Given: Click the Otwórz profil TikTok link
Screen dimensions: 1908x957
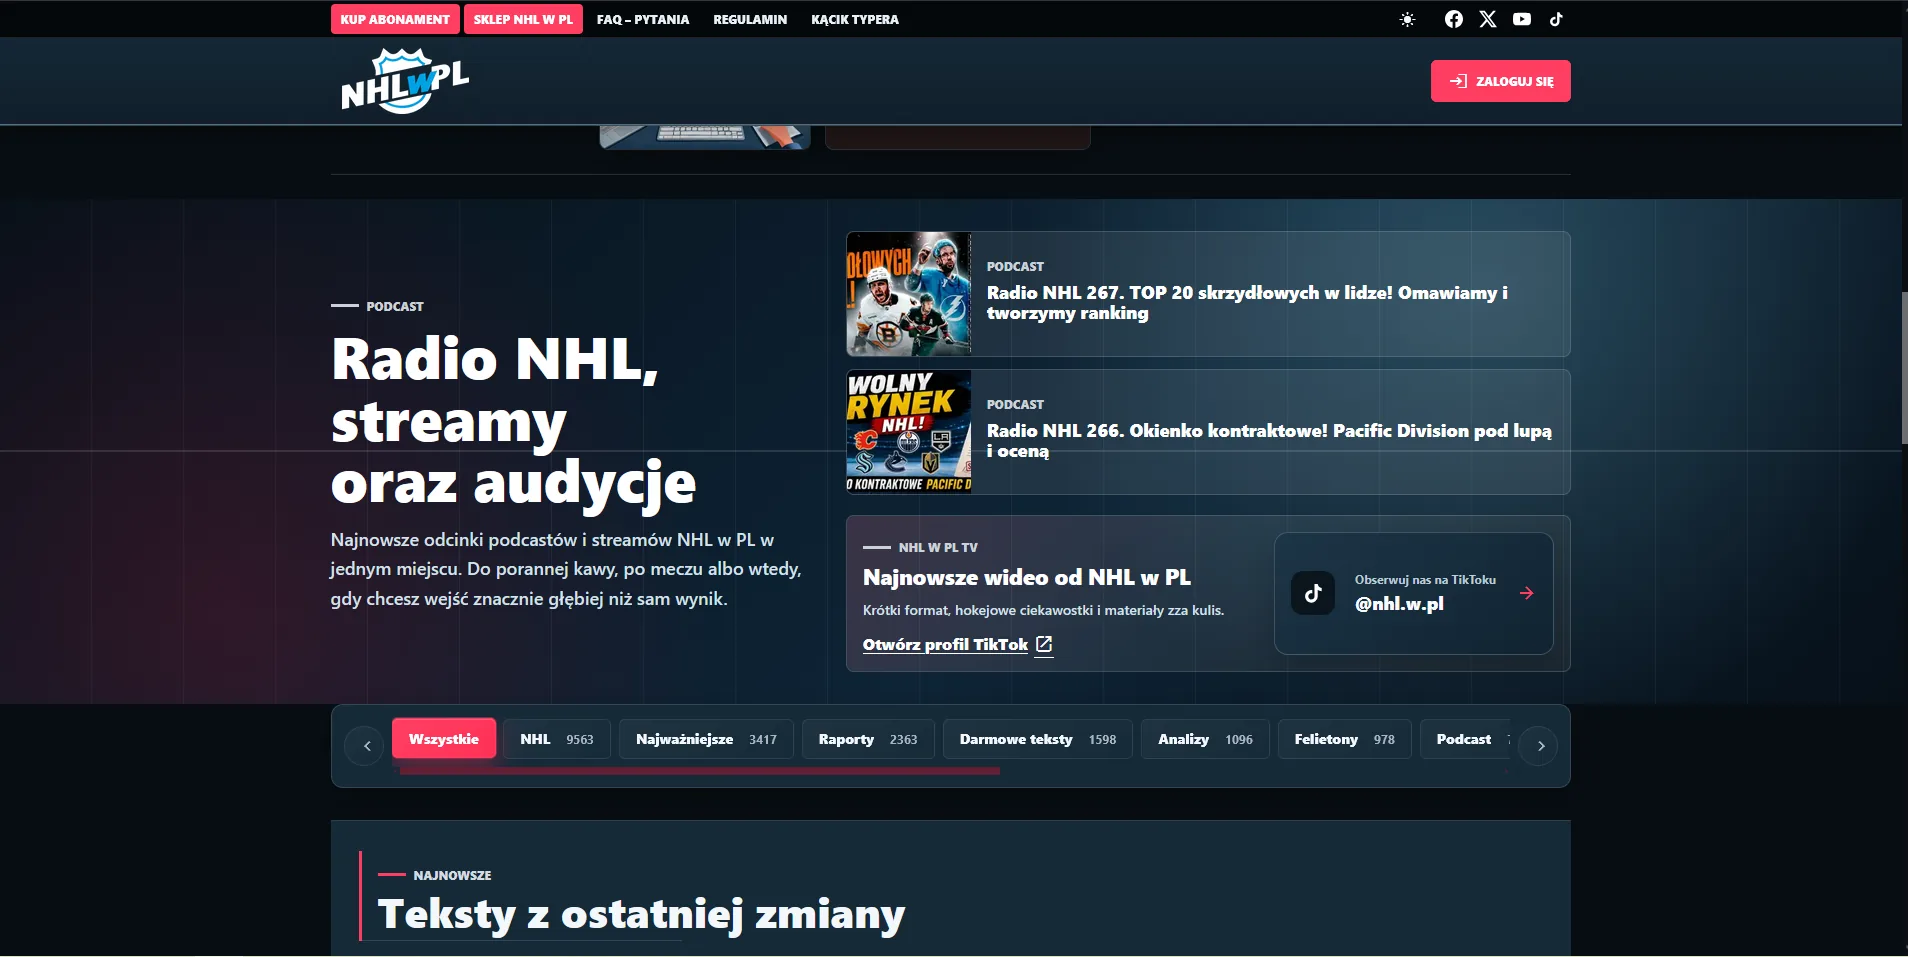Looking at the screenshot, I should 945,645.
